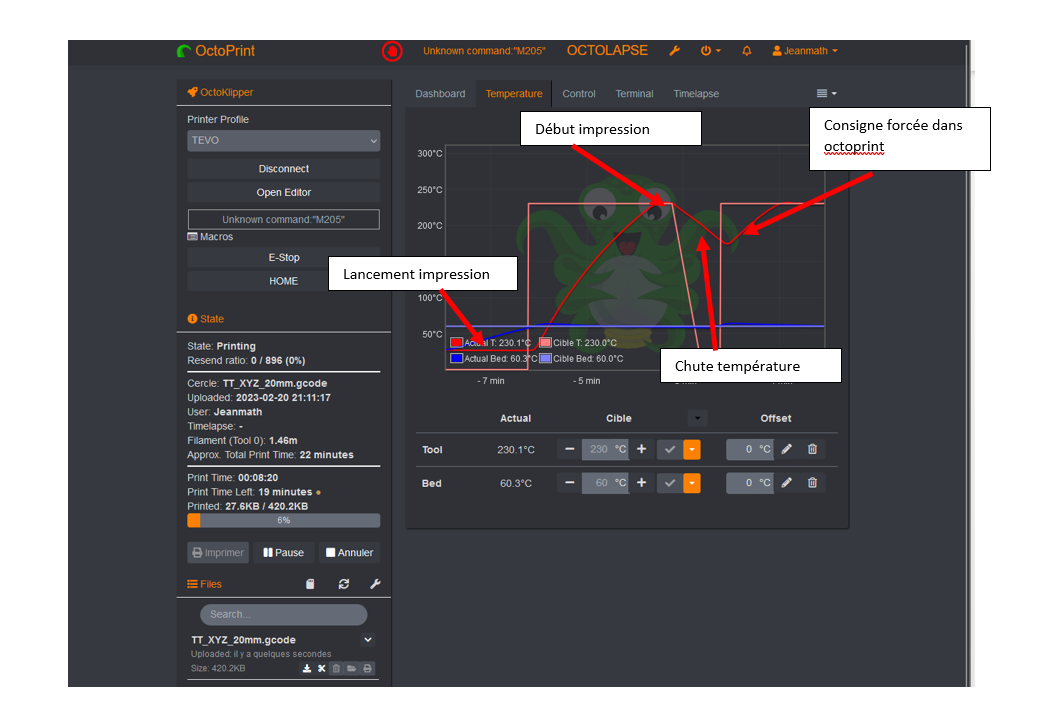
Task: Open the tab overflow menu dropdown
Action: [x=827, y=93]
